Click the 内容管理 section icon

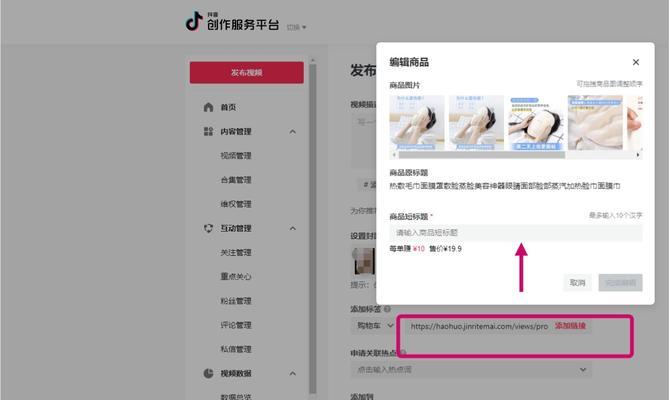pos(208,131)
